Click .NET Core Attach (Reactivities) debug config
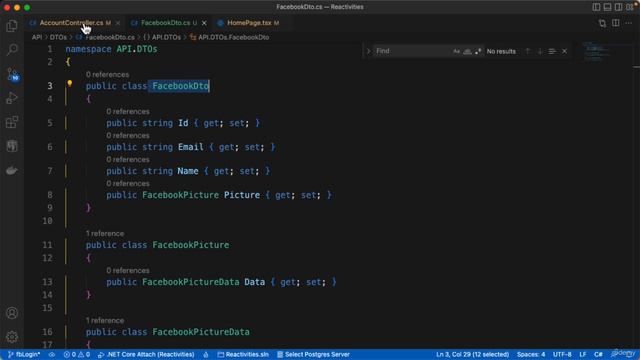 tap(146, 354)
